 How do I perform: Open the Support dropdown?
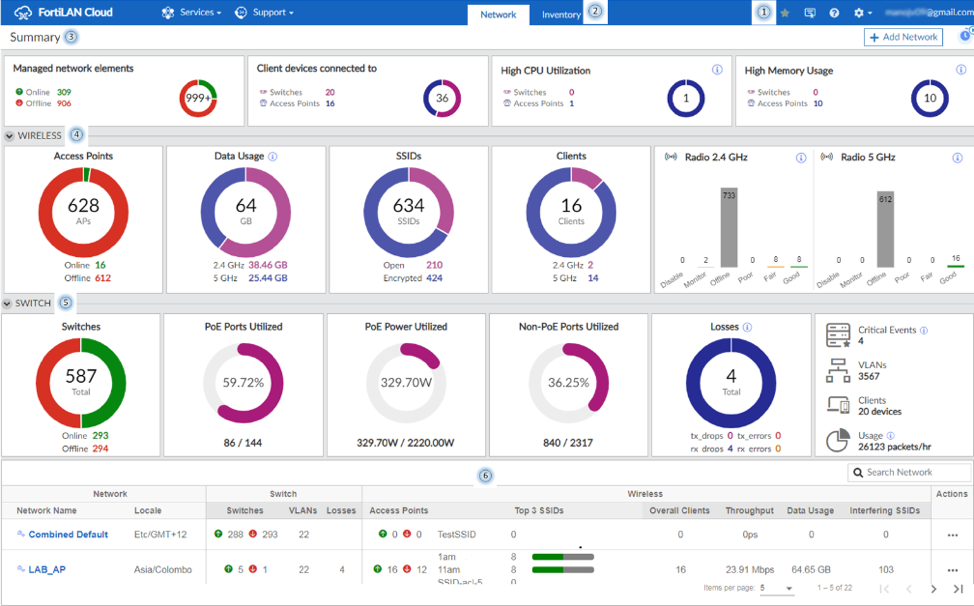[x=265, y=13]
